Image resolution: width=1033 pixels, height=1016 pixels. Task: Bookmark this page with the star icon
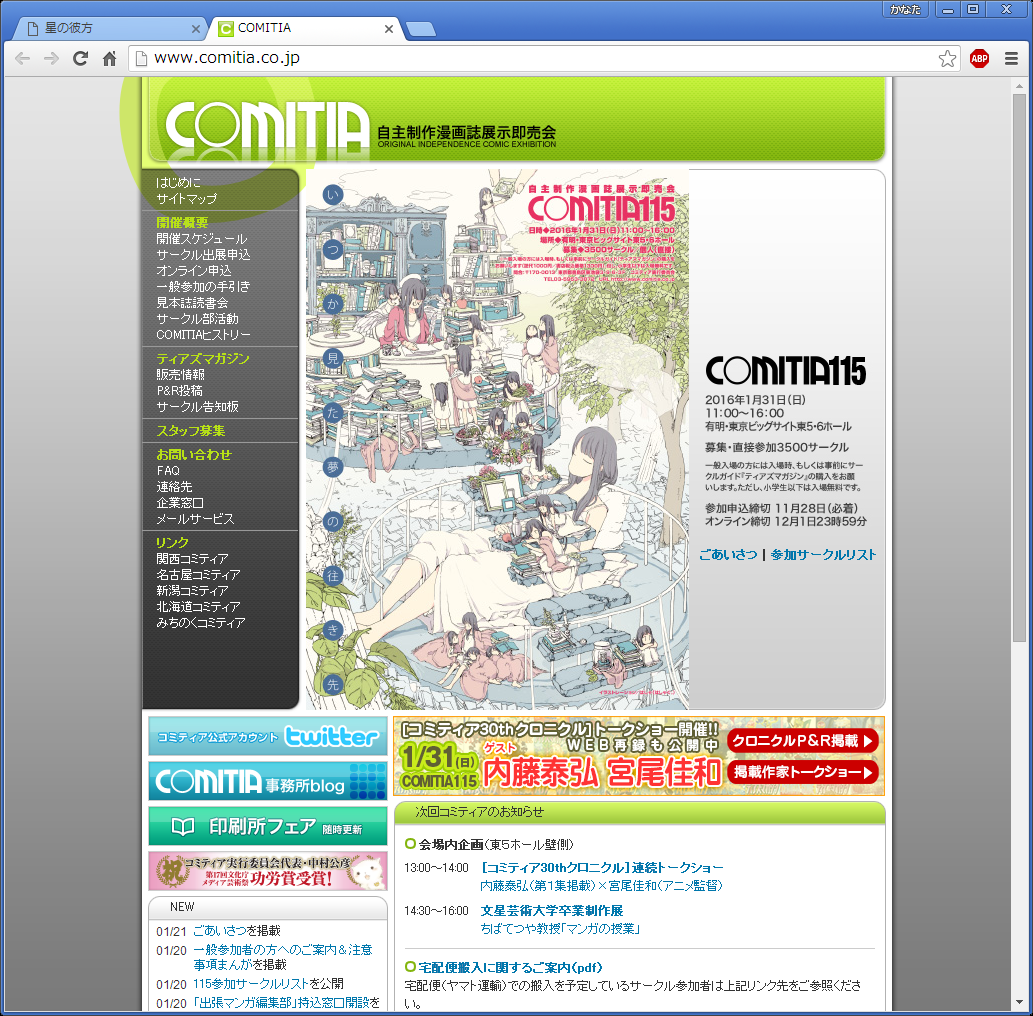point(947,59)
